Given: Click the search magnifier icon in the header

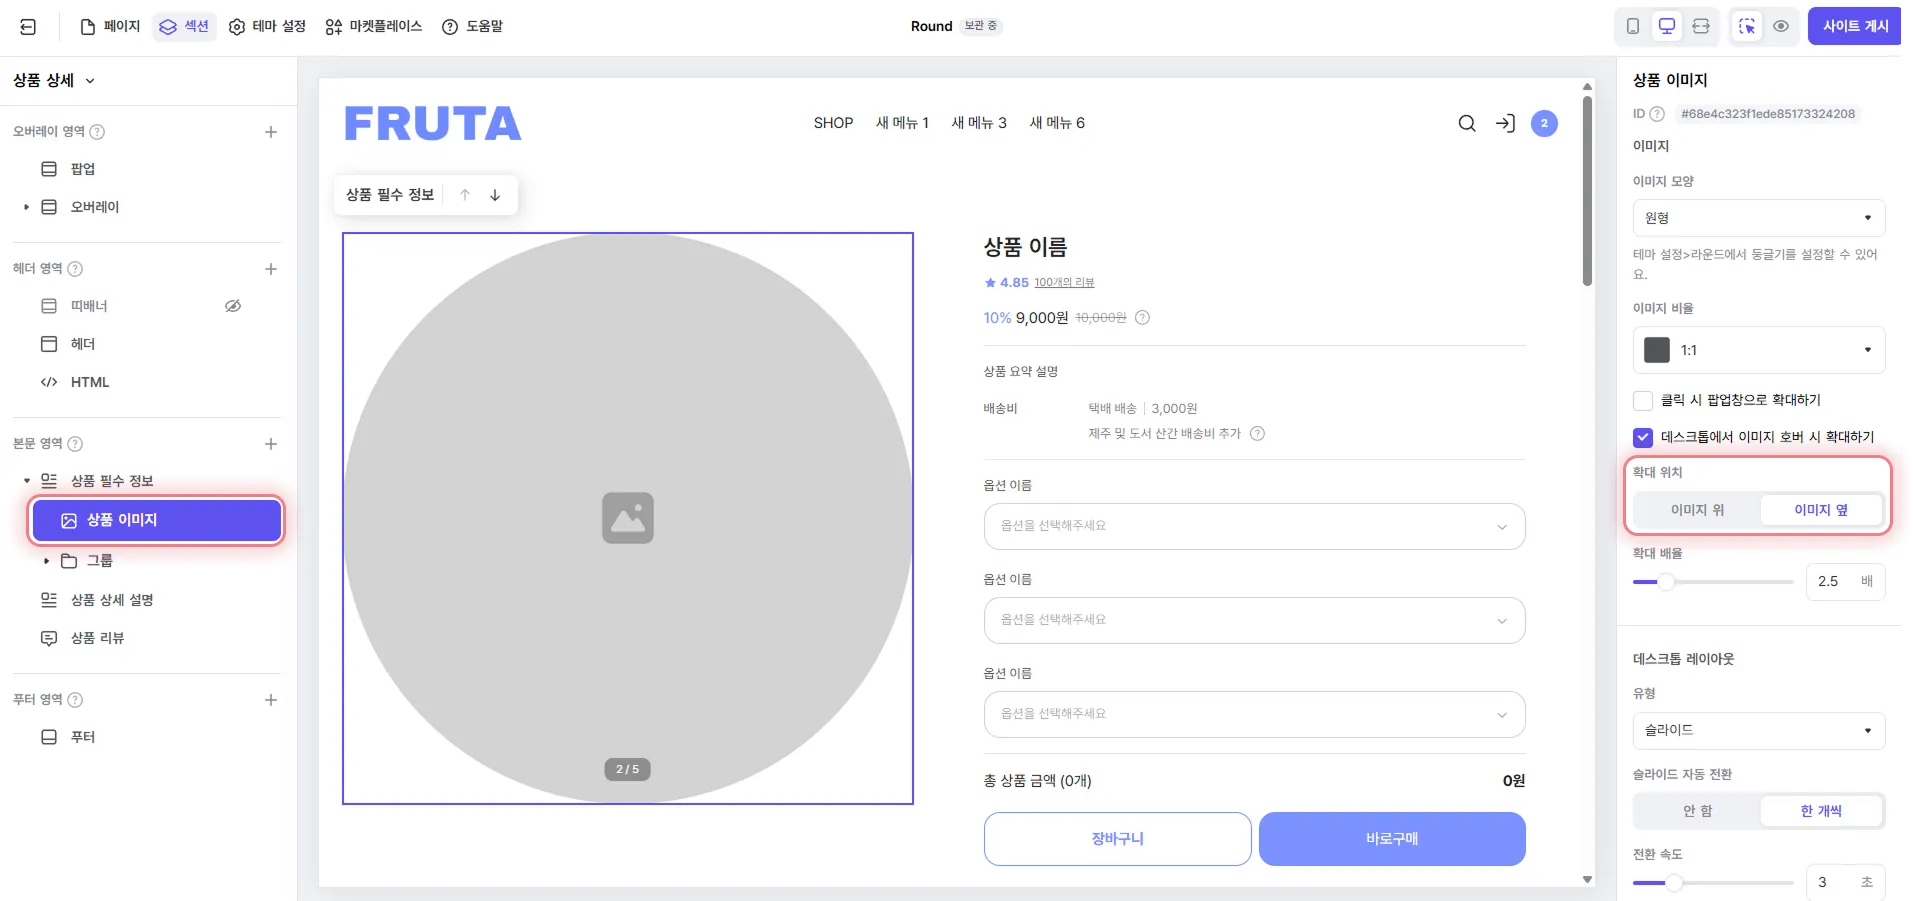Looking at the screenshot, I should pyautogui.click(x=1467, y=123).
